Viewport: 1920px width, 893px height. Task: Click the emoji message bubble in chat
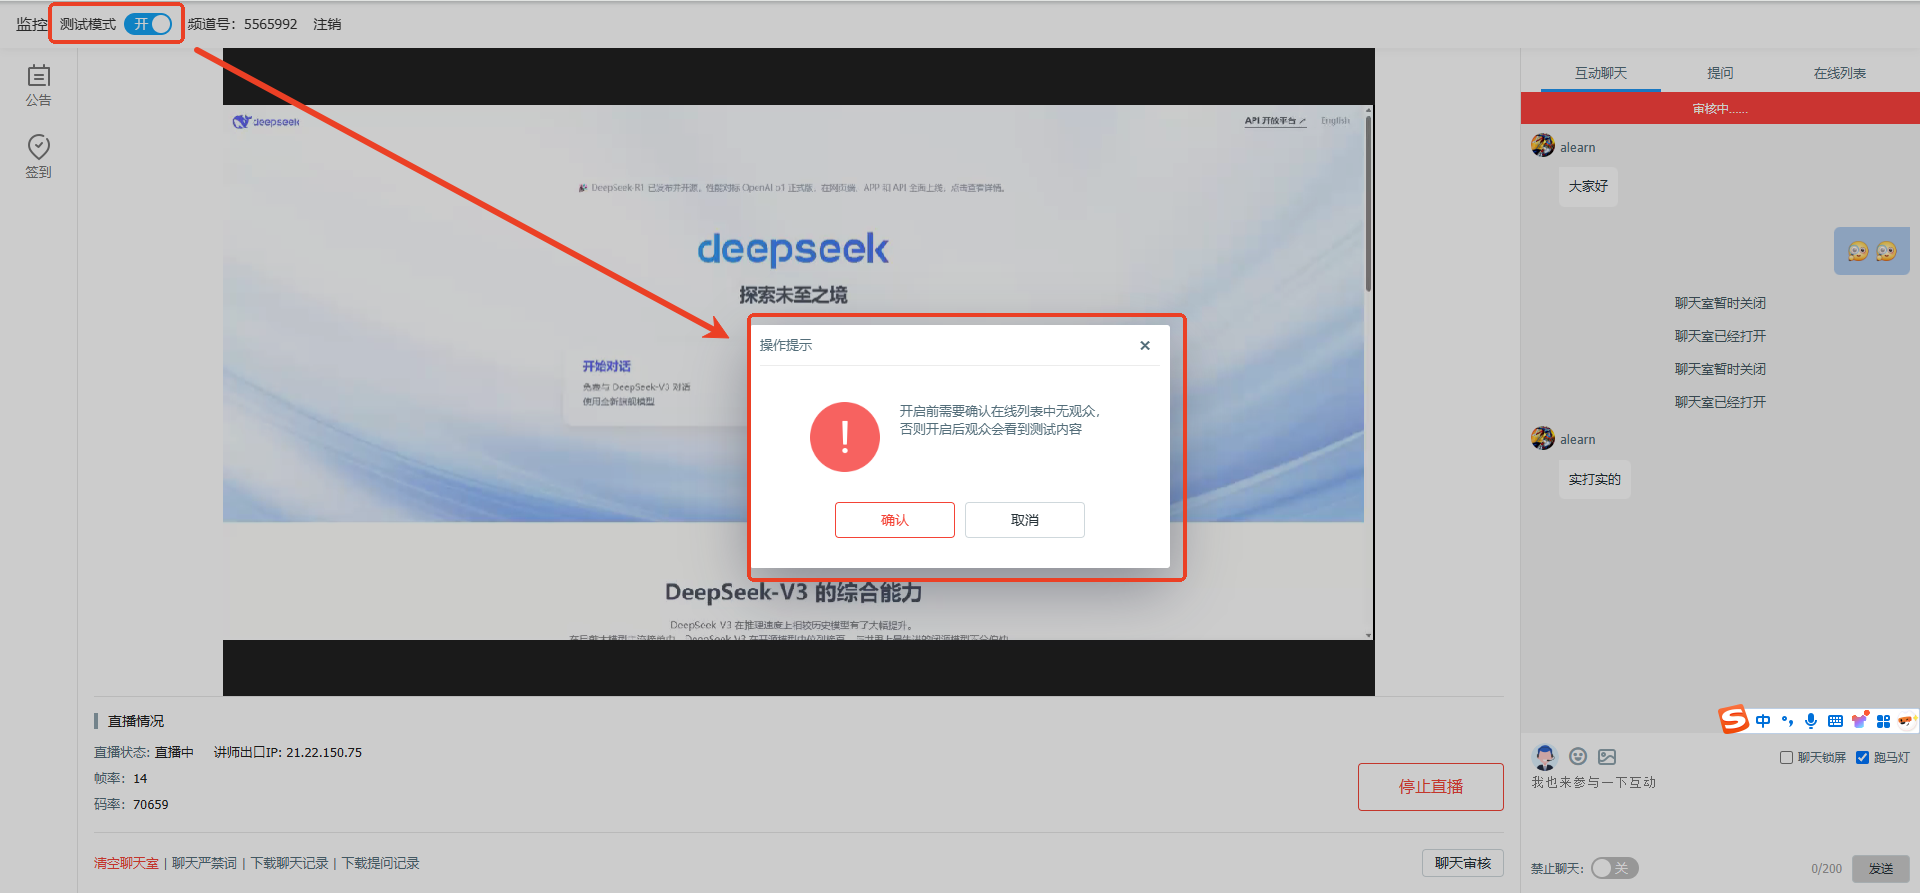pyautogui.click(x=1872, y=251)
